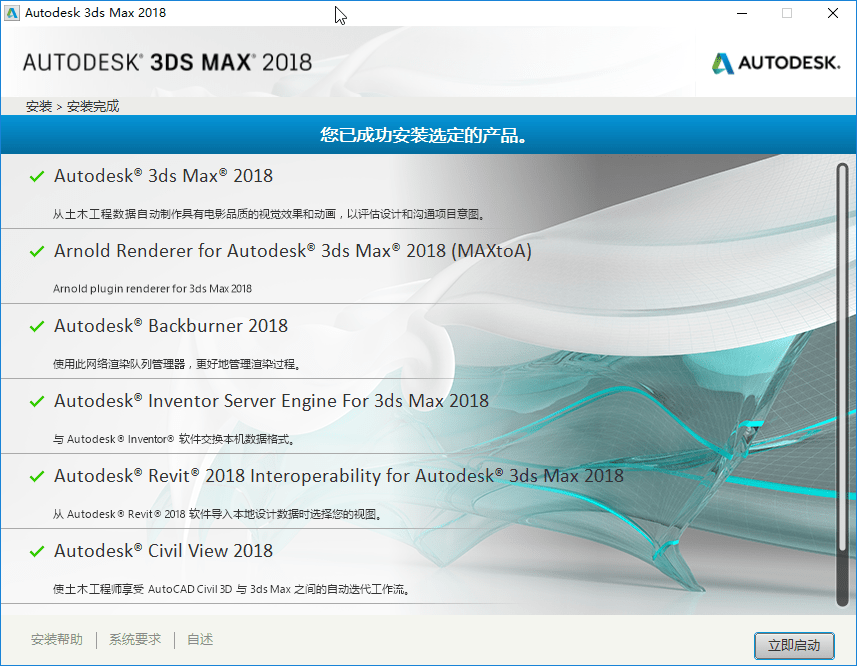Click the Backburner description 使用此网络渲染队列管理器
This screenshot has width=857, height=666.
click(177, 364)
